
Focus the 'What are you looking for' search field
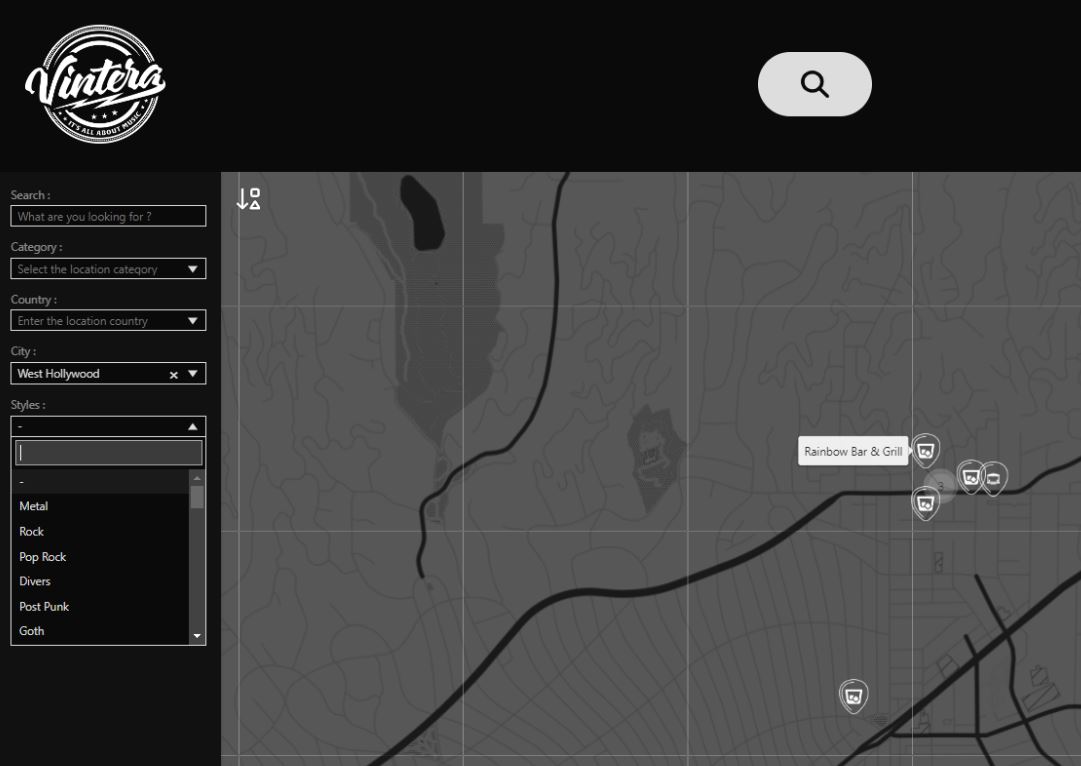click(x=108, y=216)
